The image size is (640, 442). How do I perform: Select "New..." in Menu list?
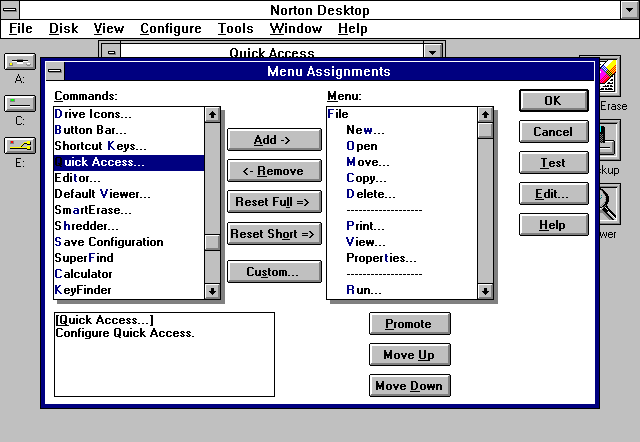tap(402, 130)
